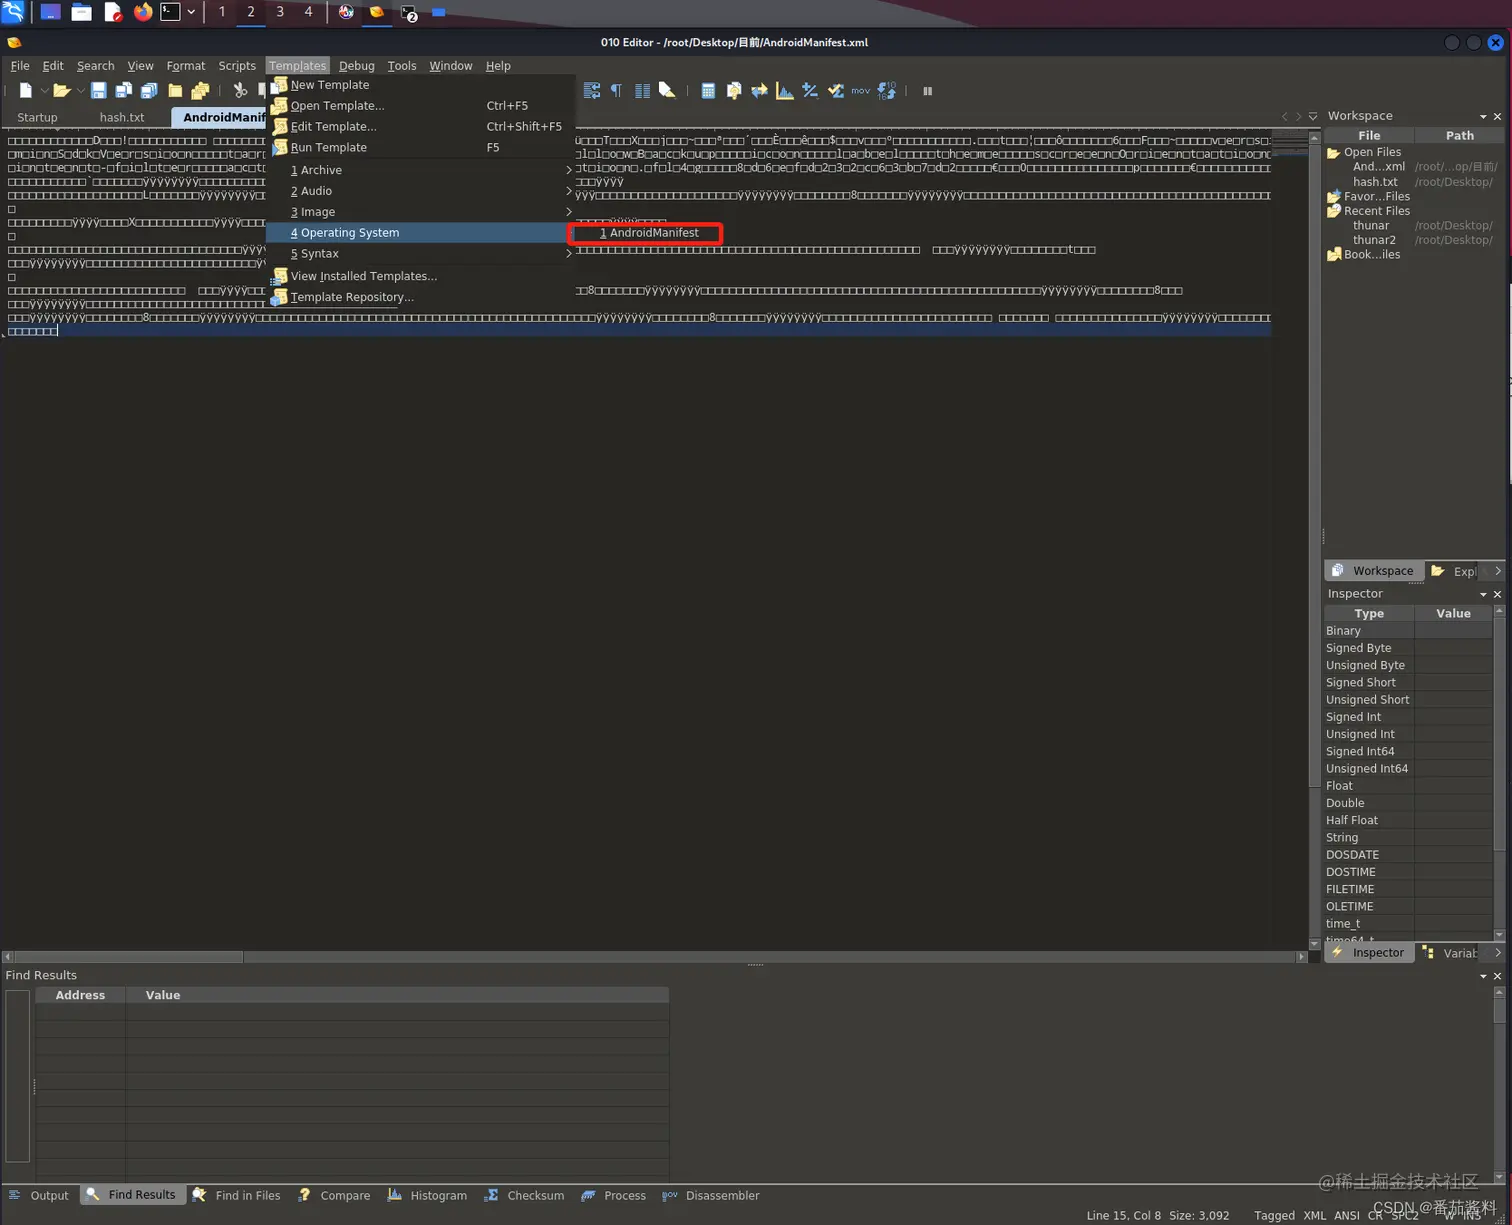1512x1225 pixels.
Task: Switch to the Variables tab beside Inspector
Action: click(x=1451, y=953)
